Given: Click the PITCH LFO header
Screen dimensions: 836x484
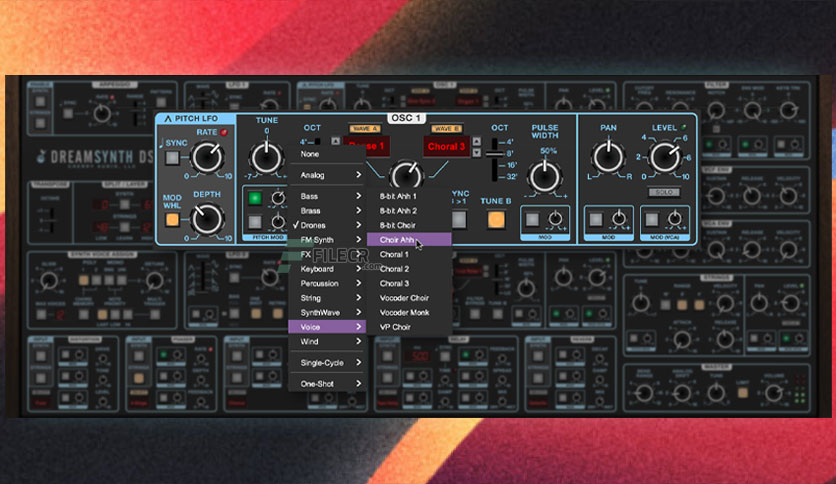Looking at the screenshot, I should point(196,118).
